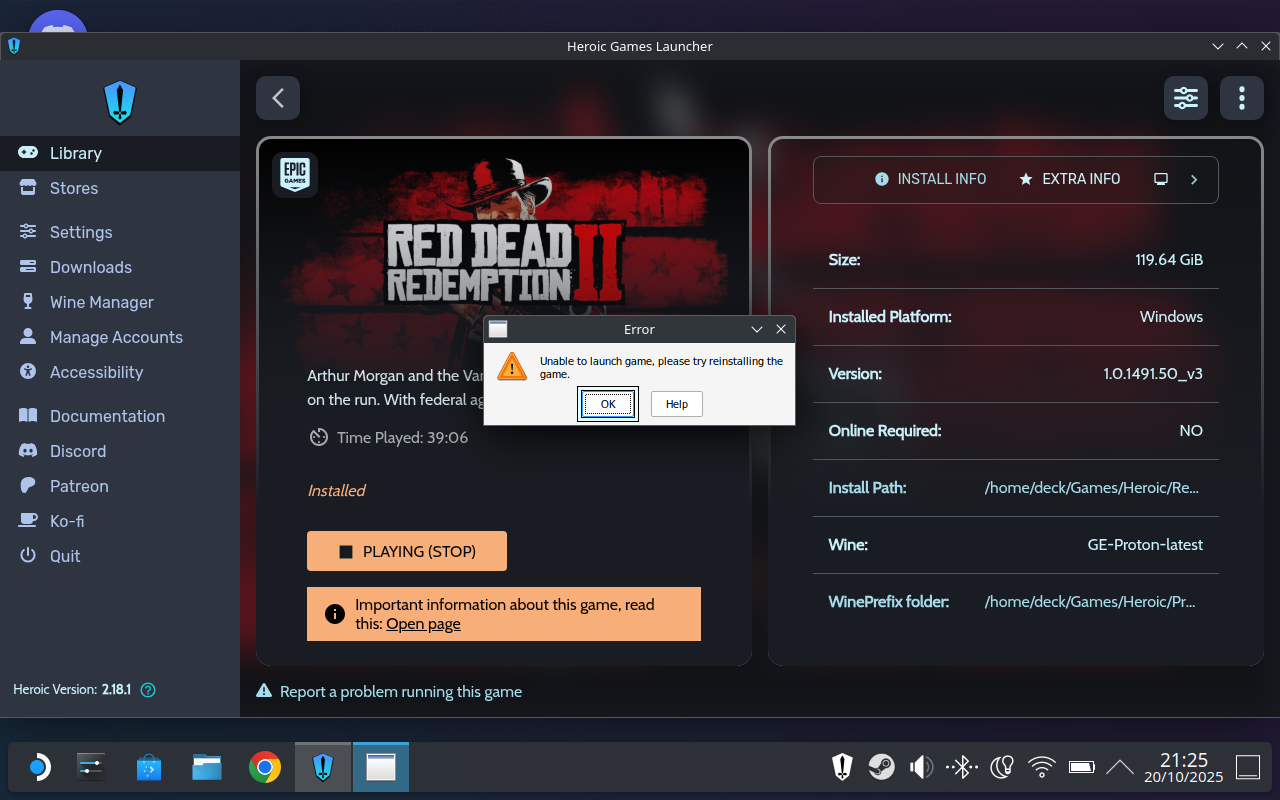Switch to the Error window taskbar entry

pos(381,767)
